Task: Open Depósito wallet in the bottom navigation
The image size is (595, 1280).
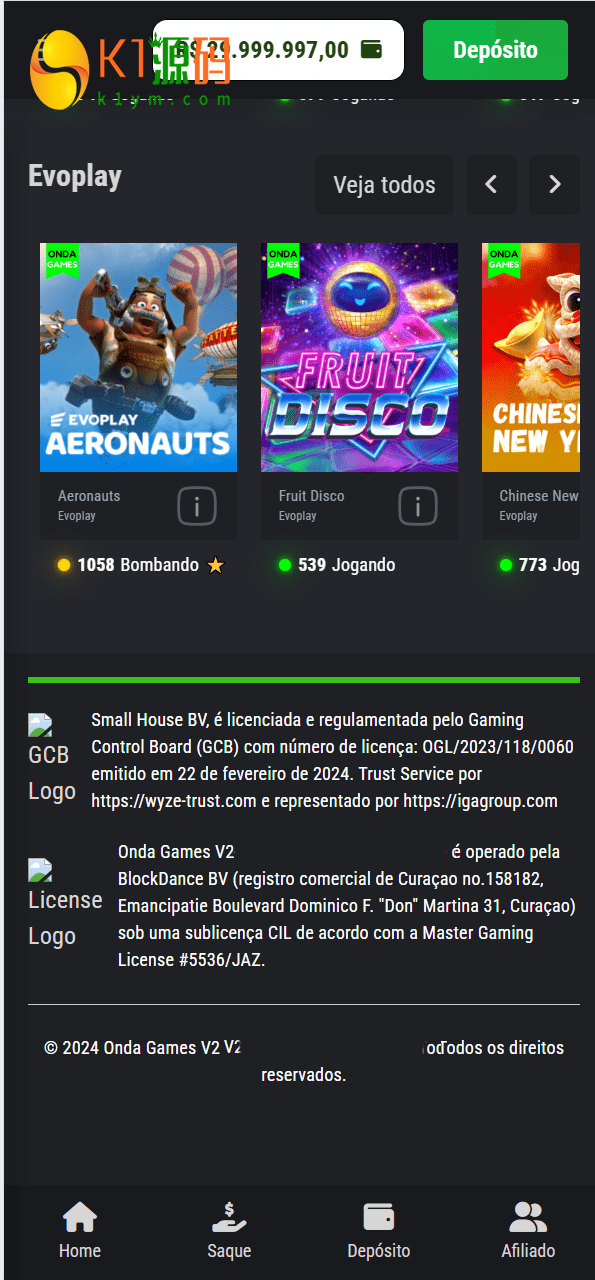Action: [378, 1230]
